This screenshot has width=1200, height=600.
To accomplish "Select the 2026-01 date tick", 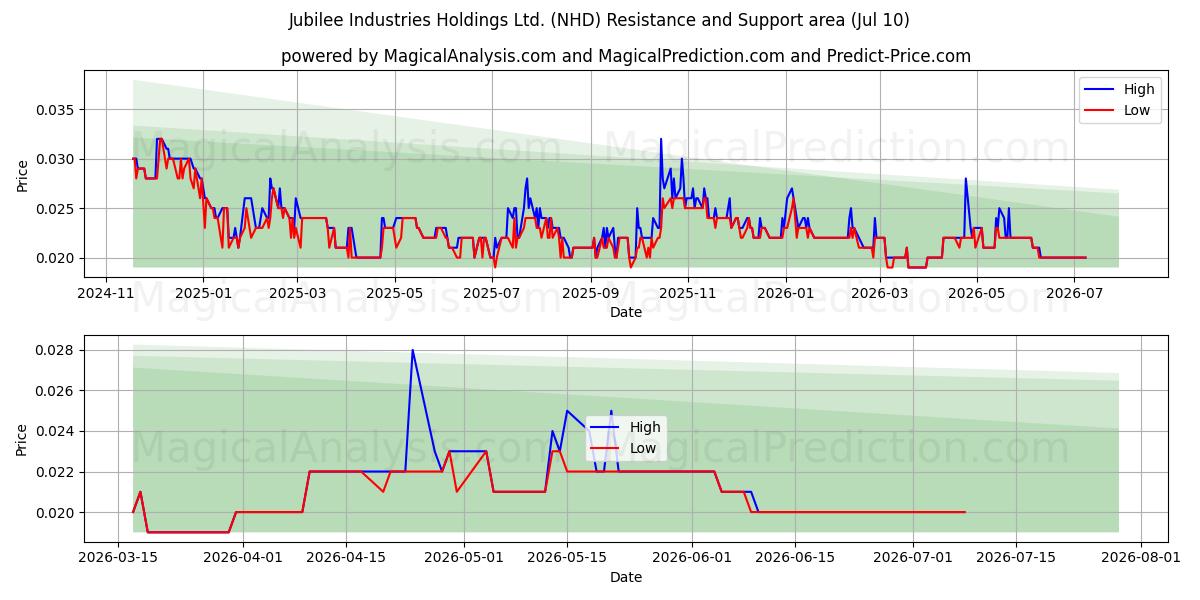I will (786, 293).
